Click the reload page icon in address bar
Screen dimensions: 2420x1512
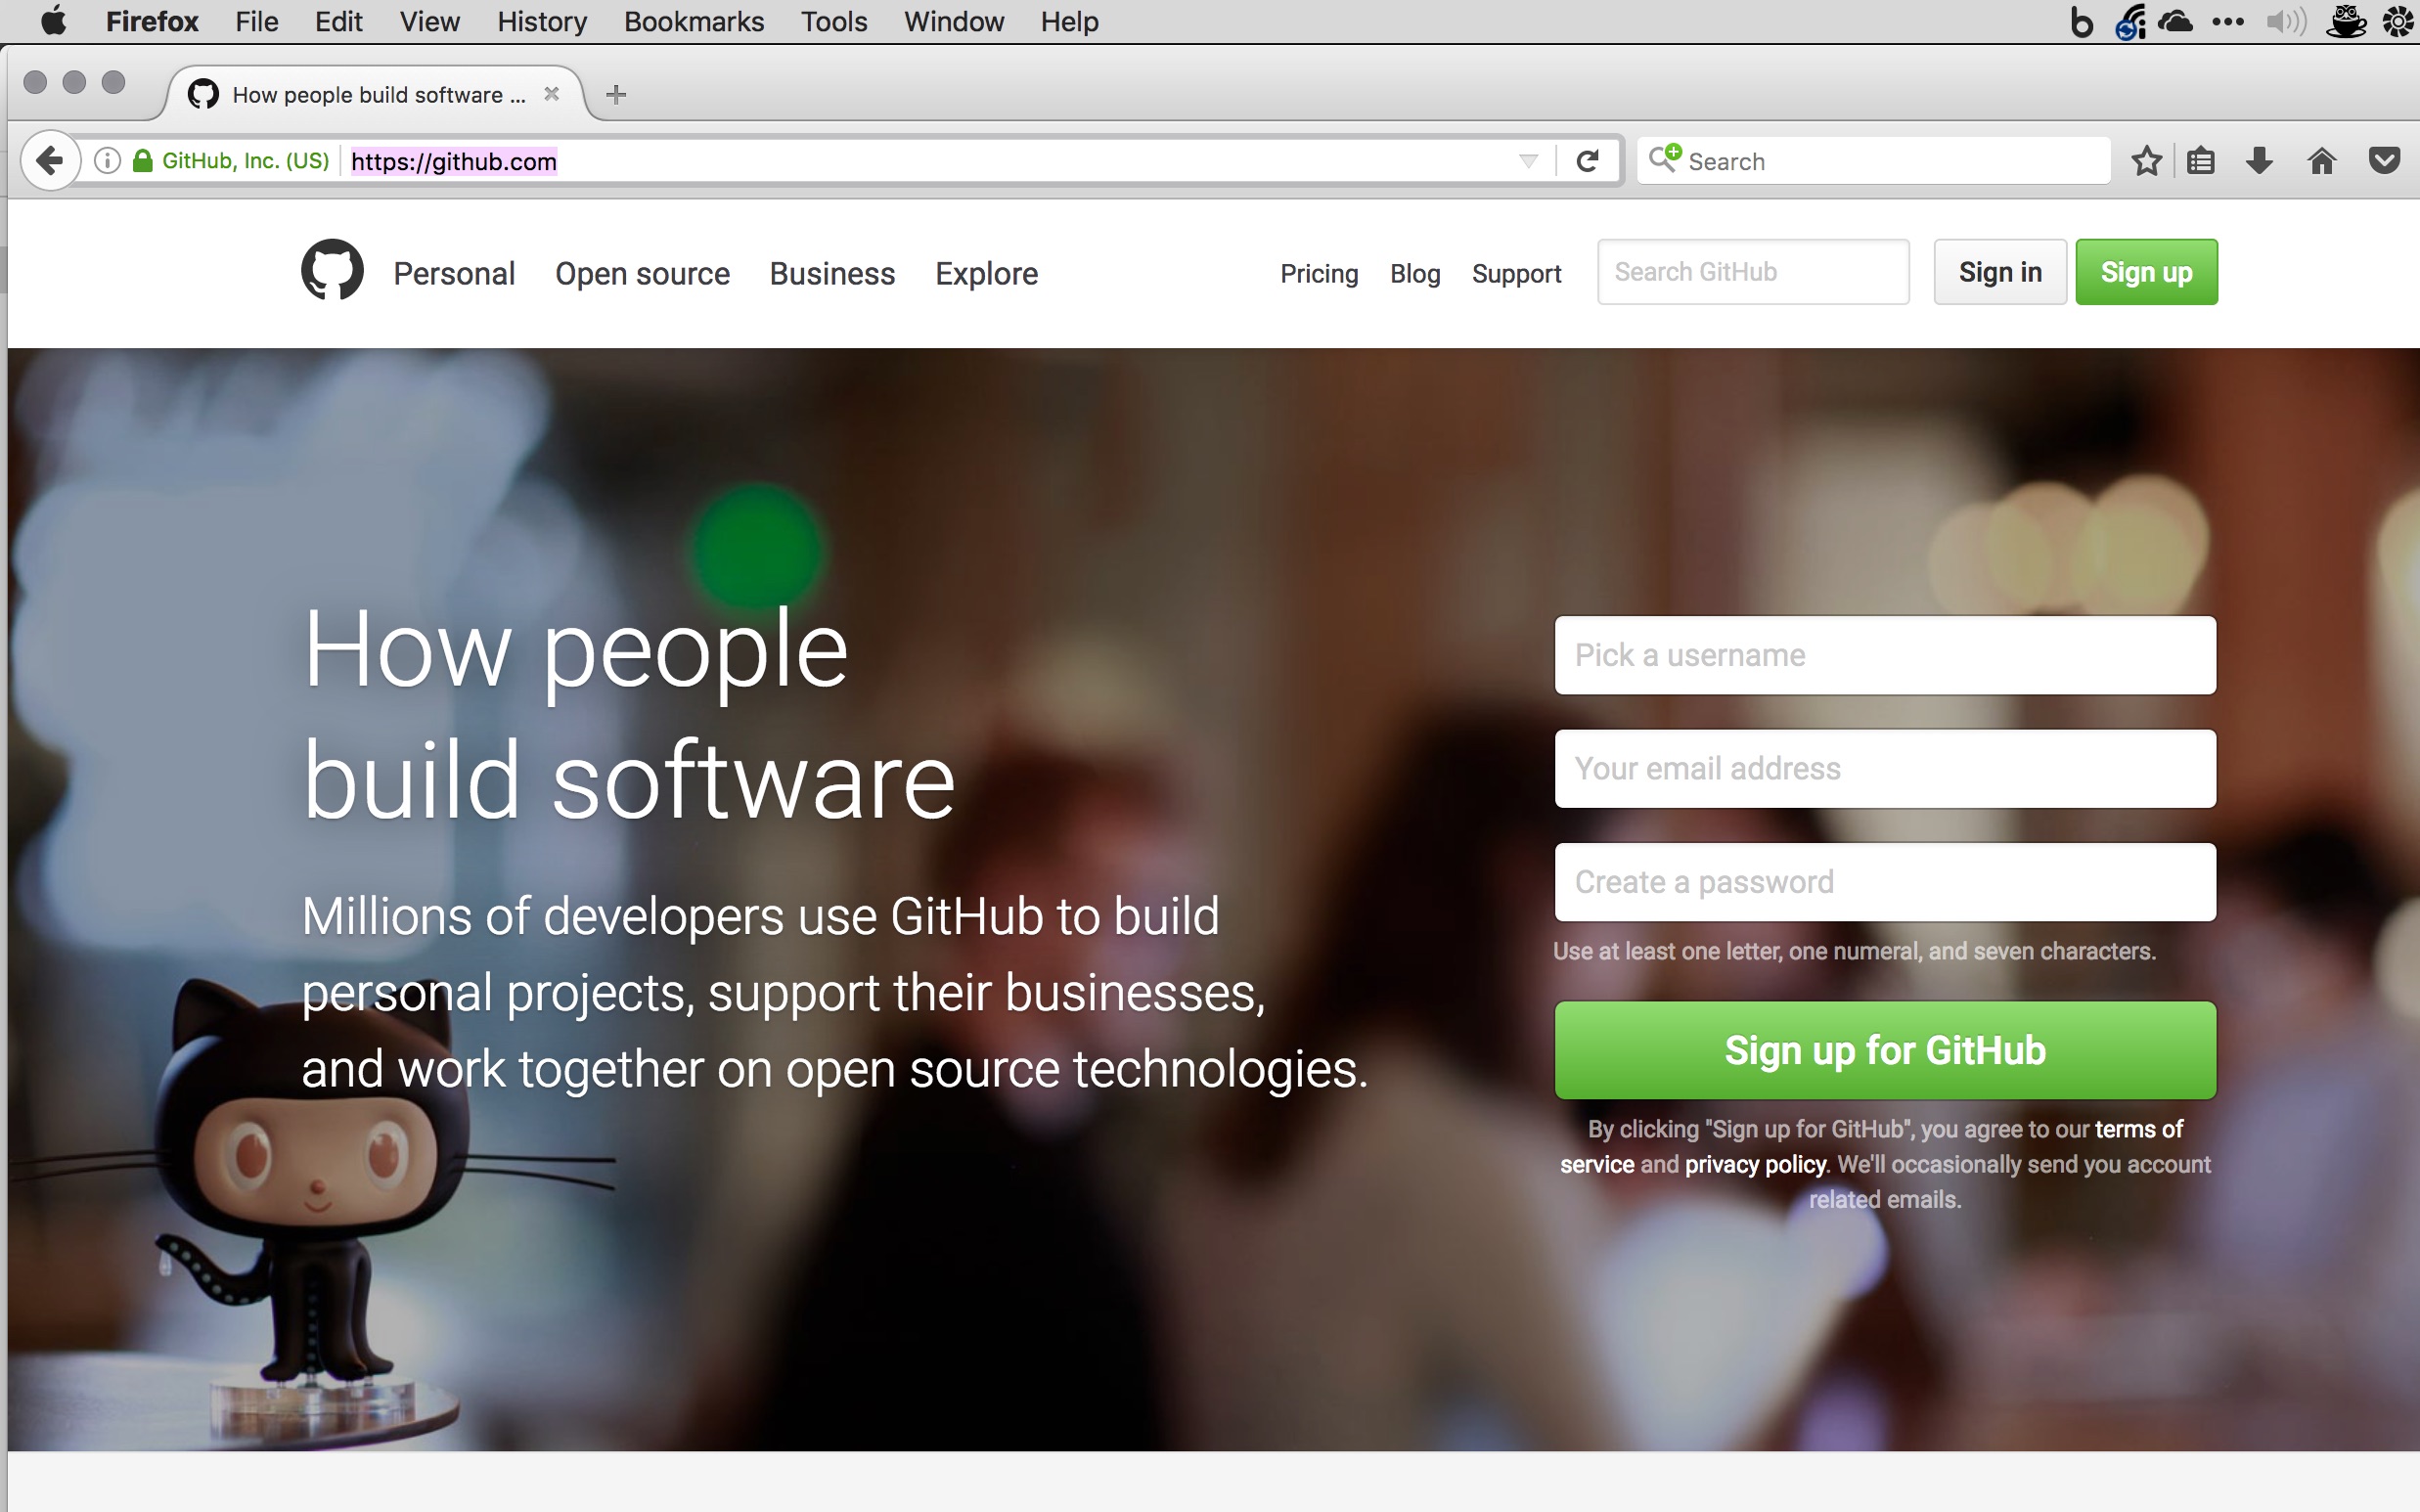coord(1588,160)
